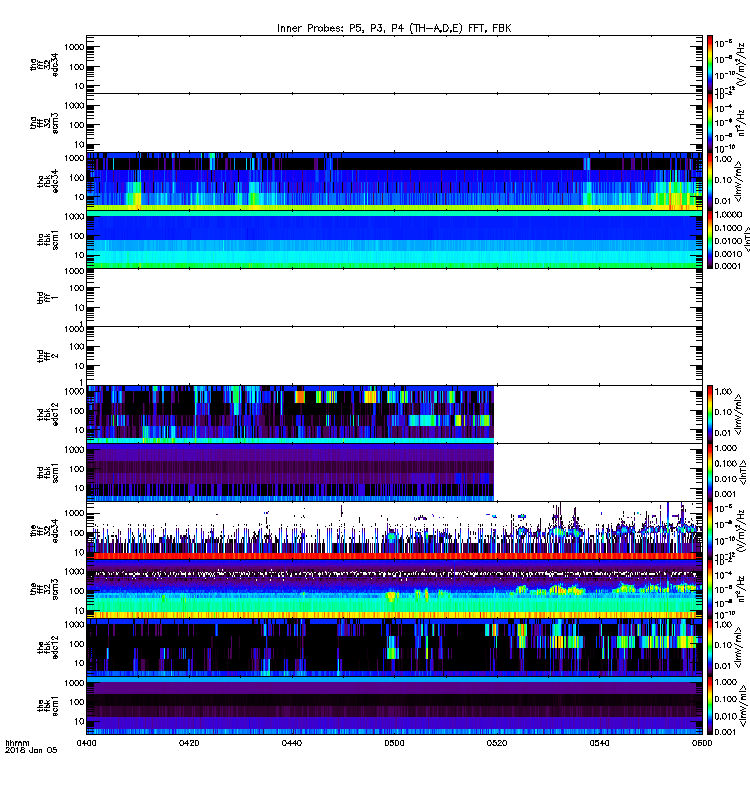
Task: Select the 'tha fbk scm1' panel label
Action: [48, 240]
